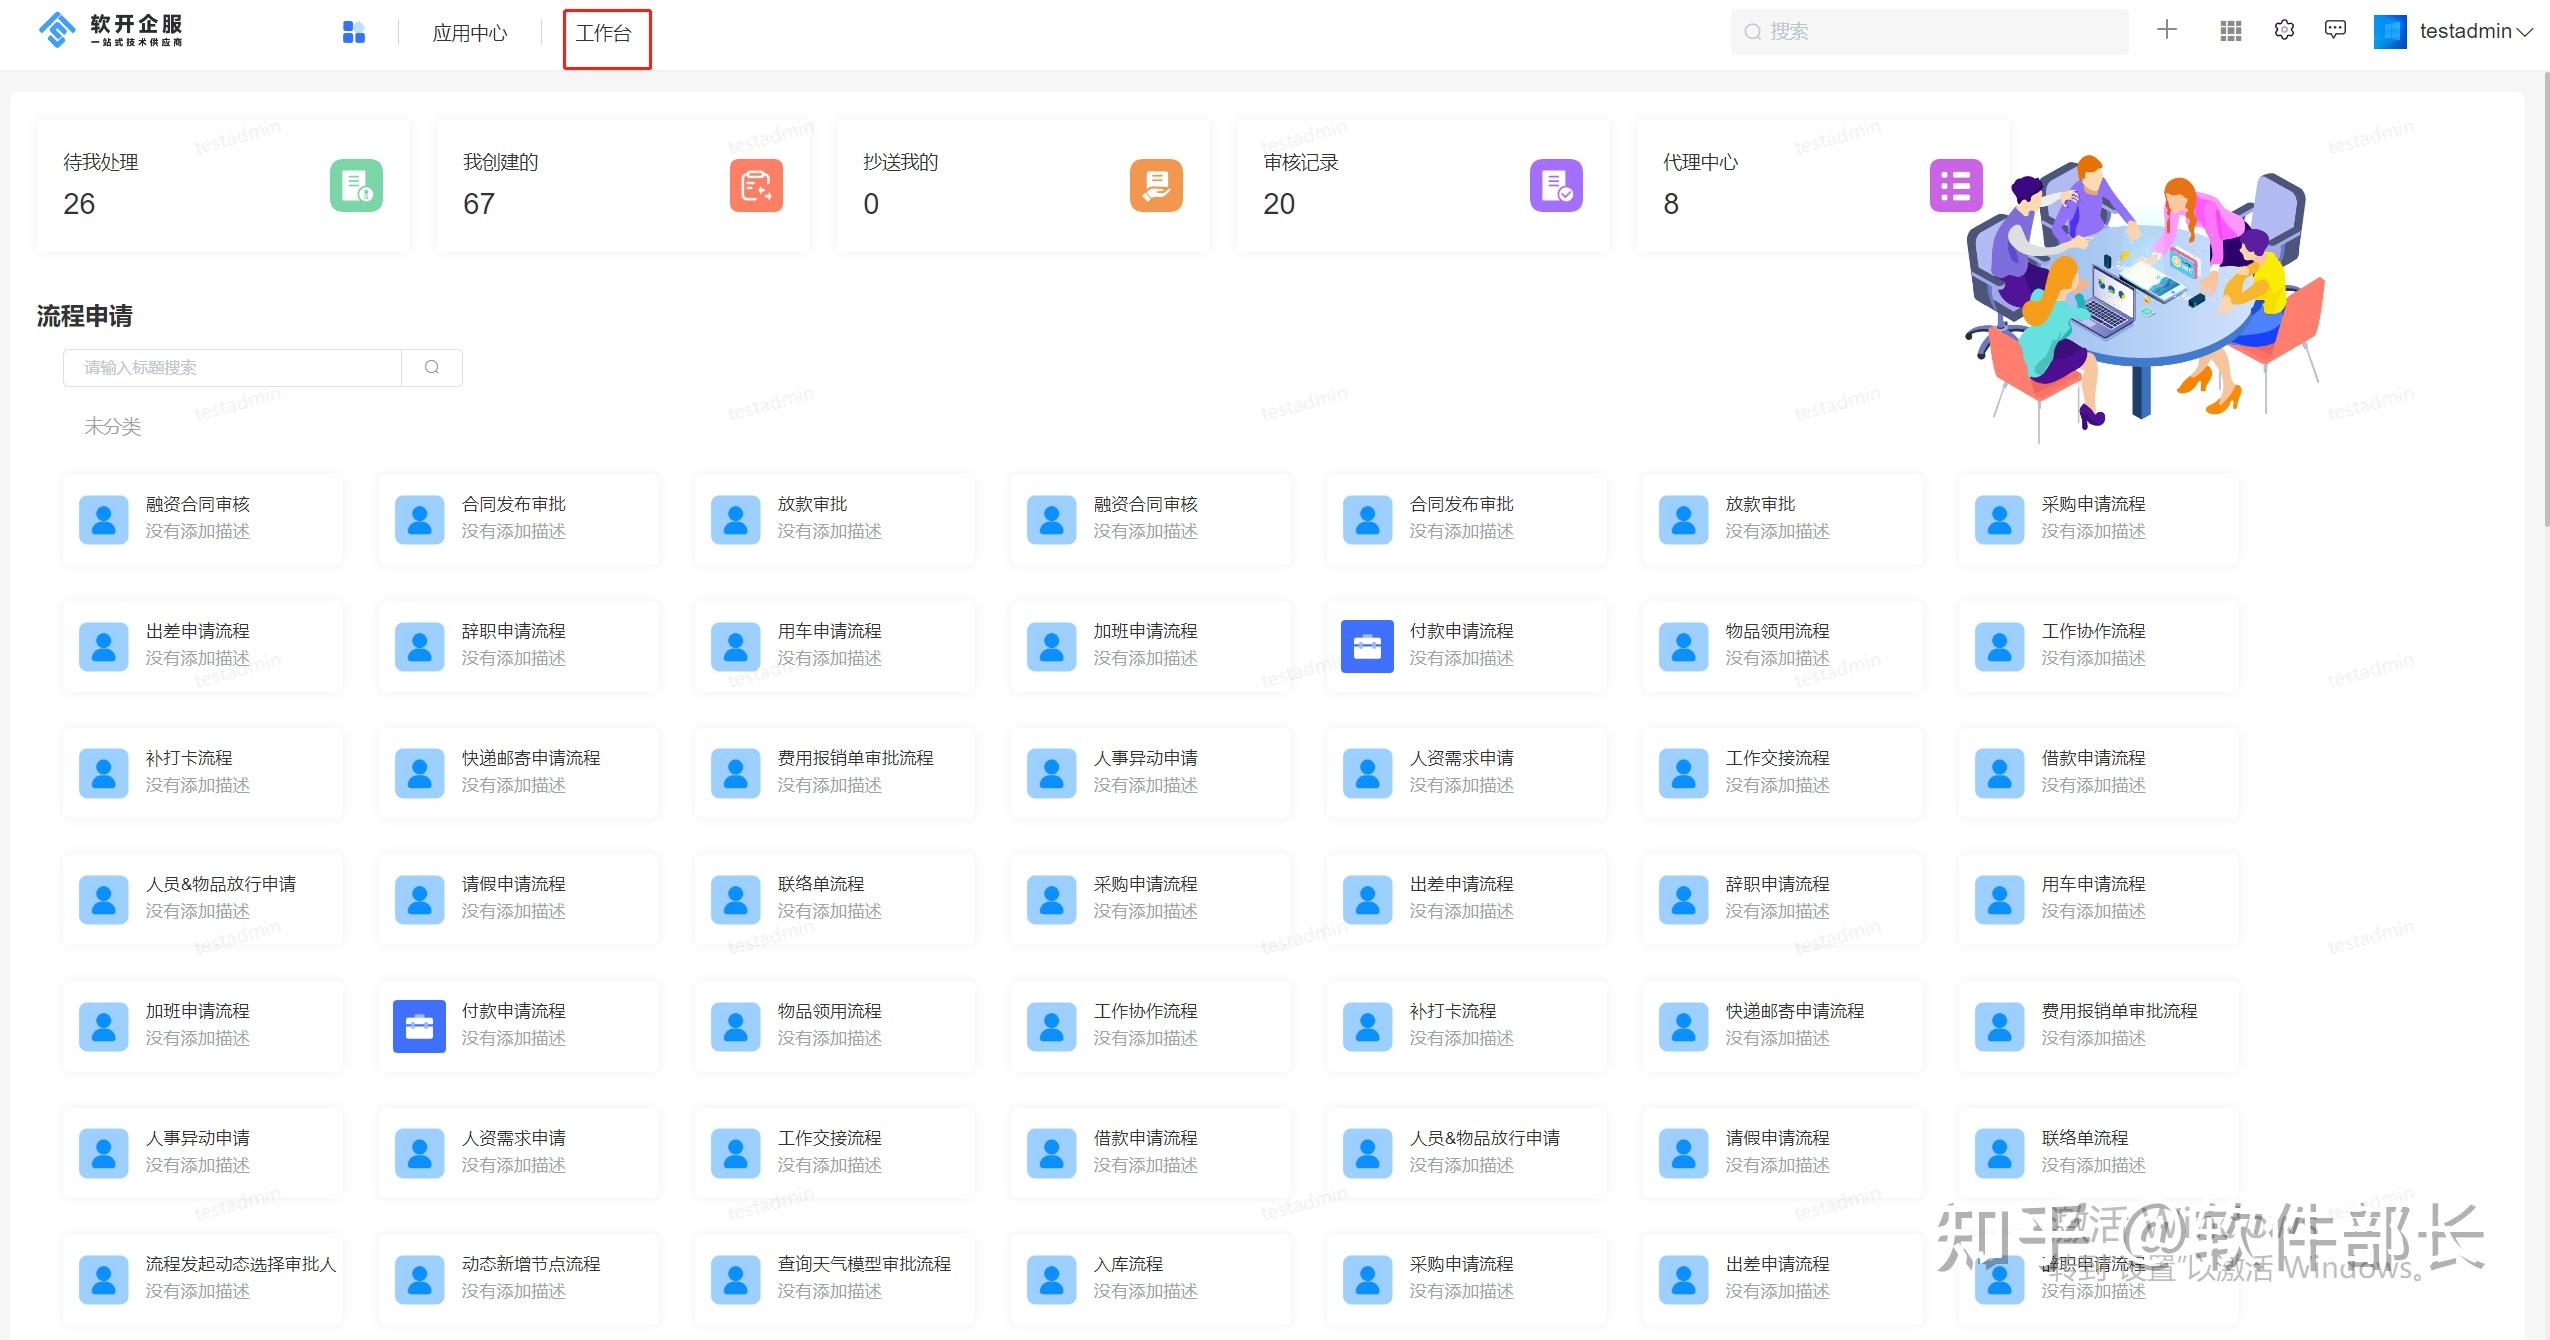Click the orange 抄送我的 icon

[1156, 185]
